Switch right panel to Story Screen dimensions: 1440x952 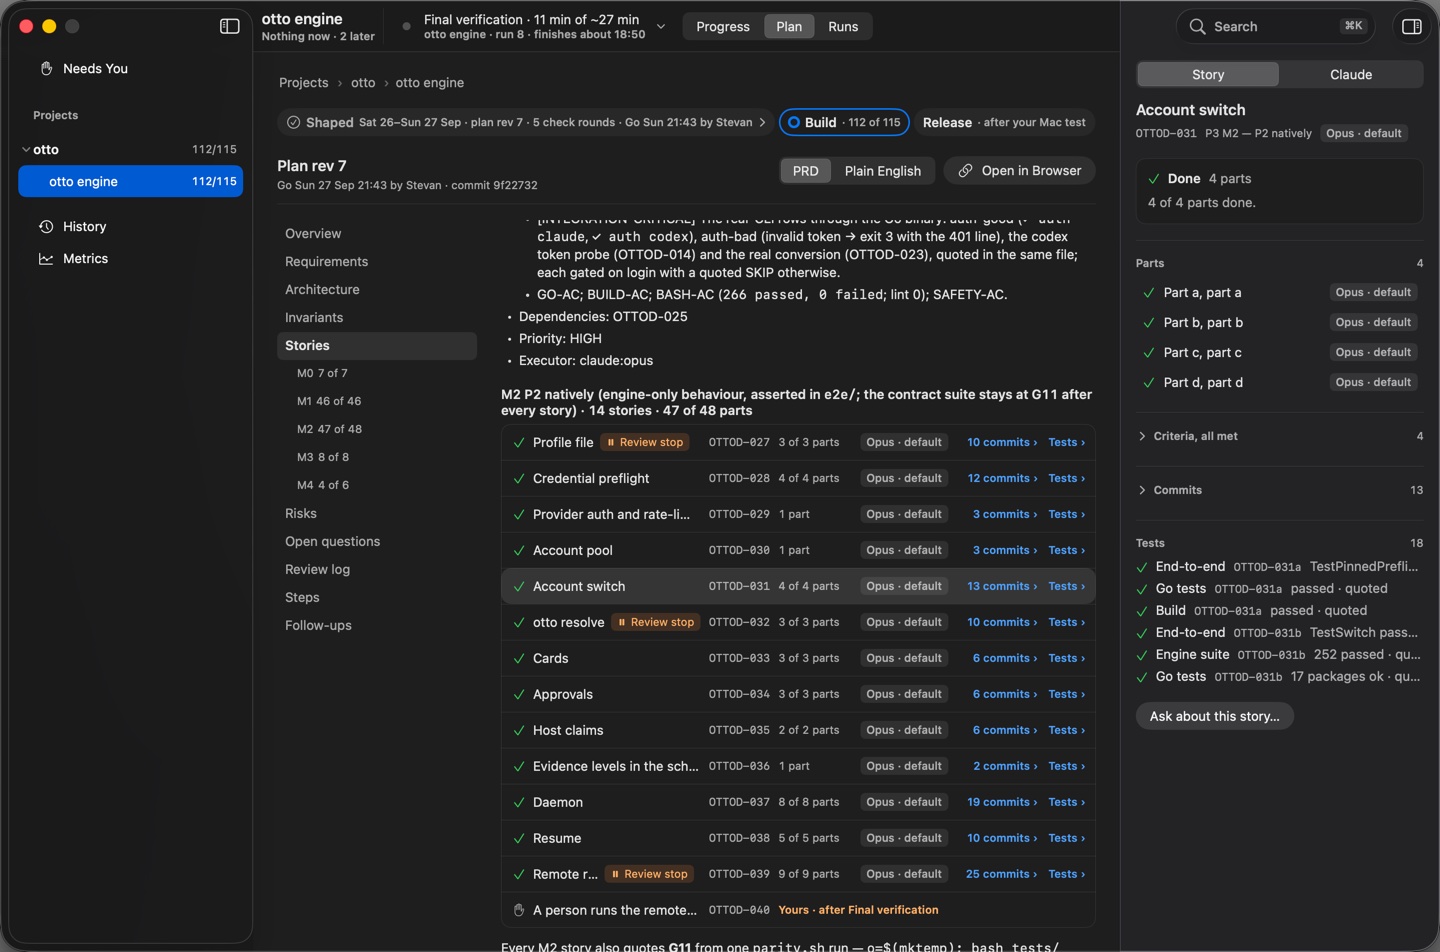(x=1208, y=75)
